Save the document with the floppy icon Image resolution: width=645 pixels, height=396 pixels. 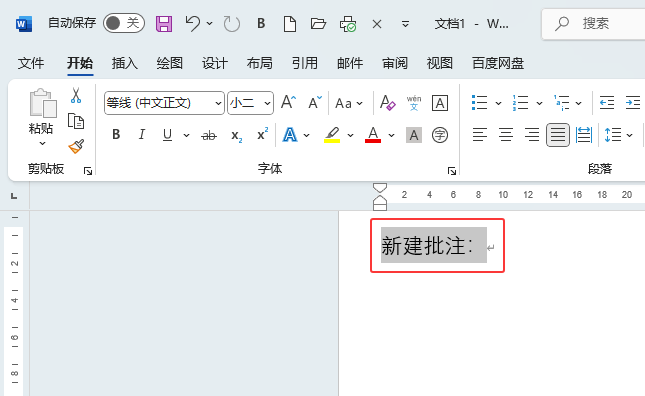coord(164,24)
